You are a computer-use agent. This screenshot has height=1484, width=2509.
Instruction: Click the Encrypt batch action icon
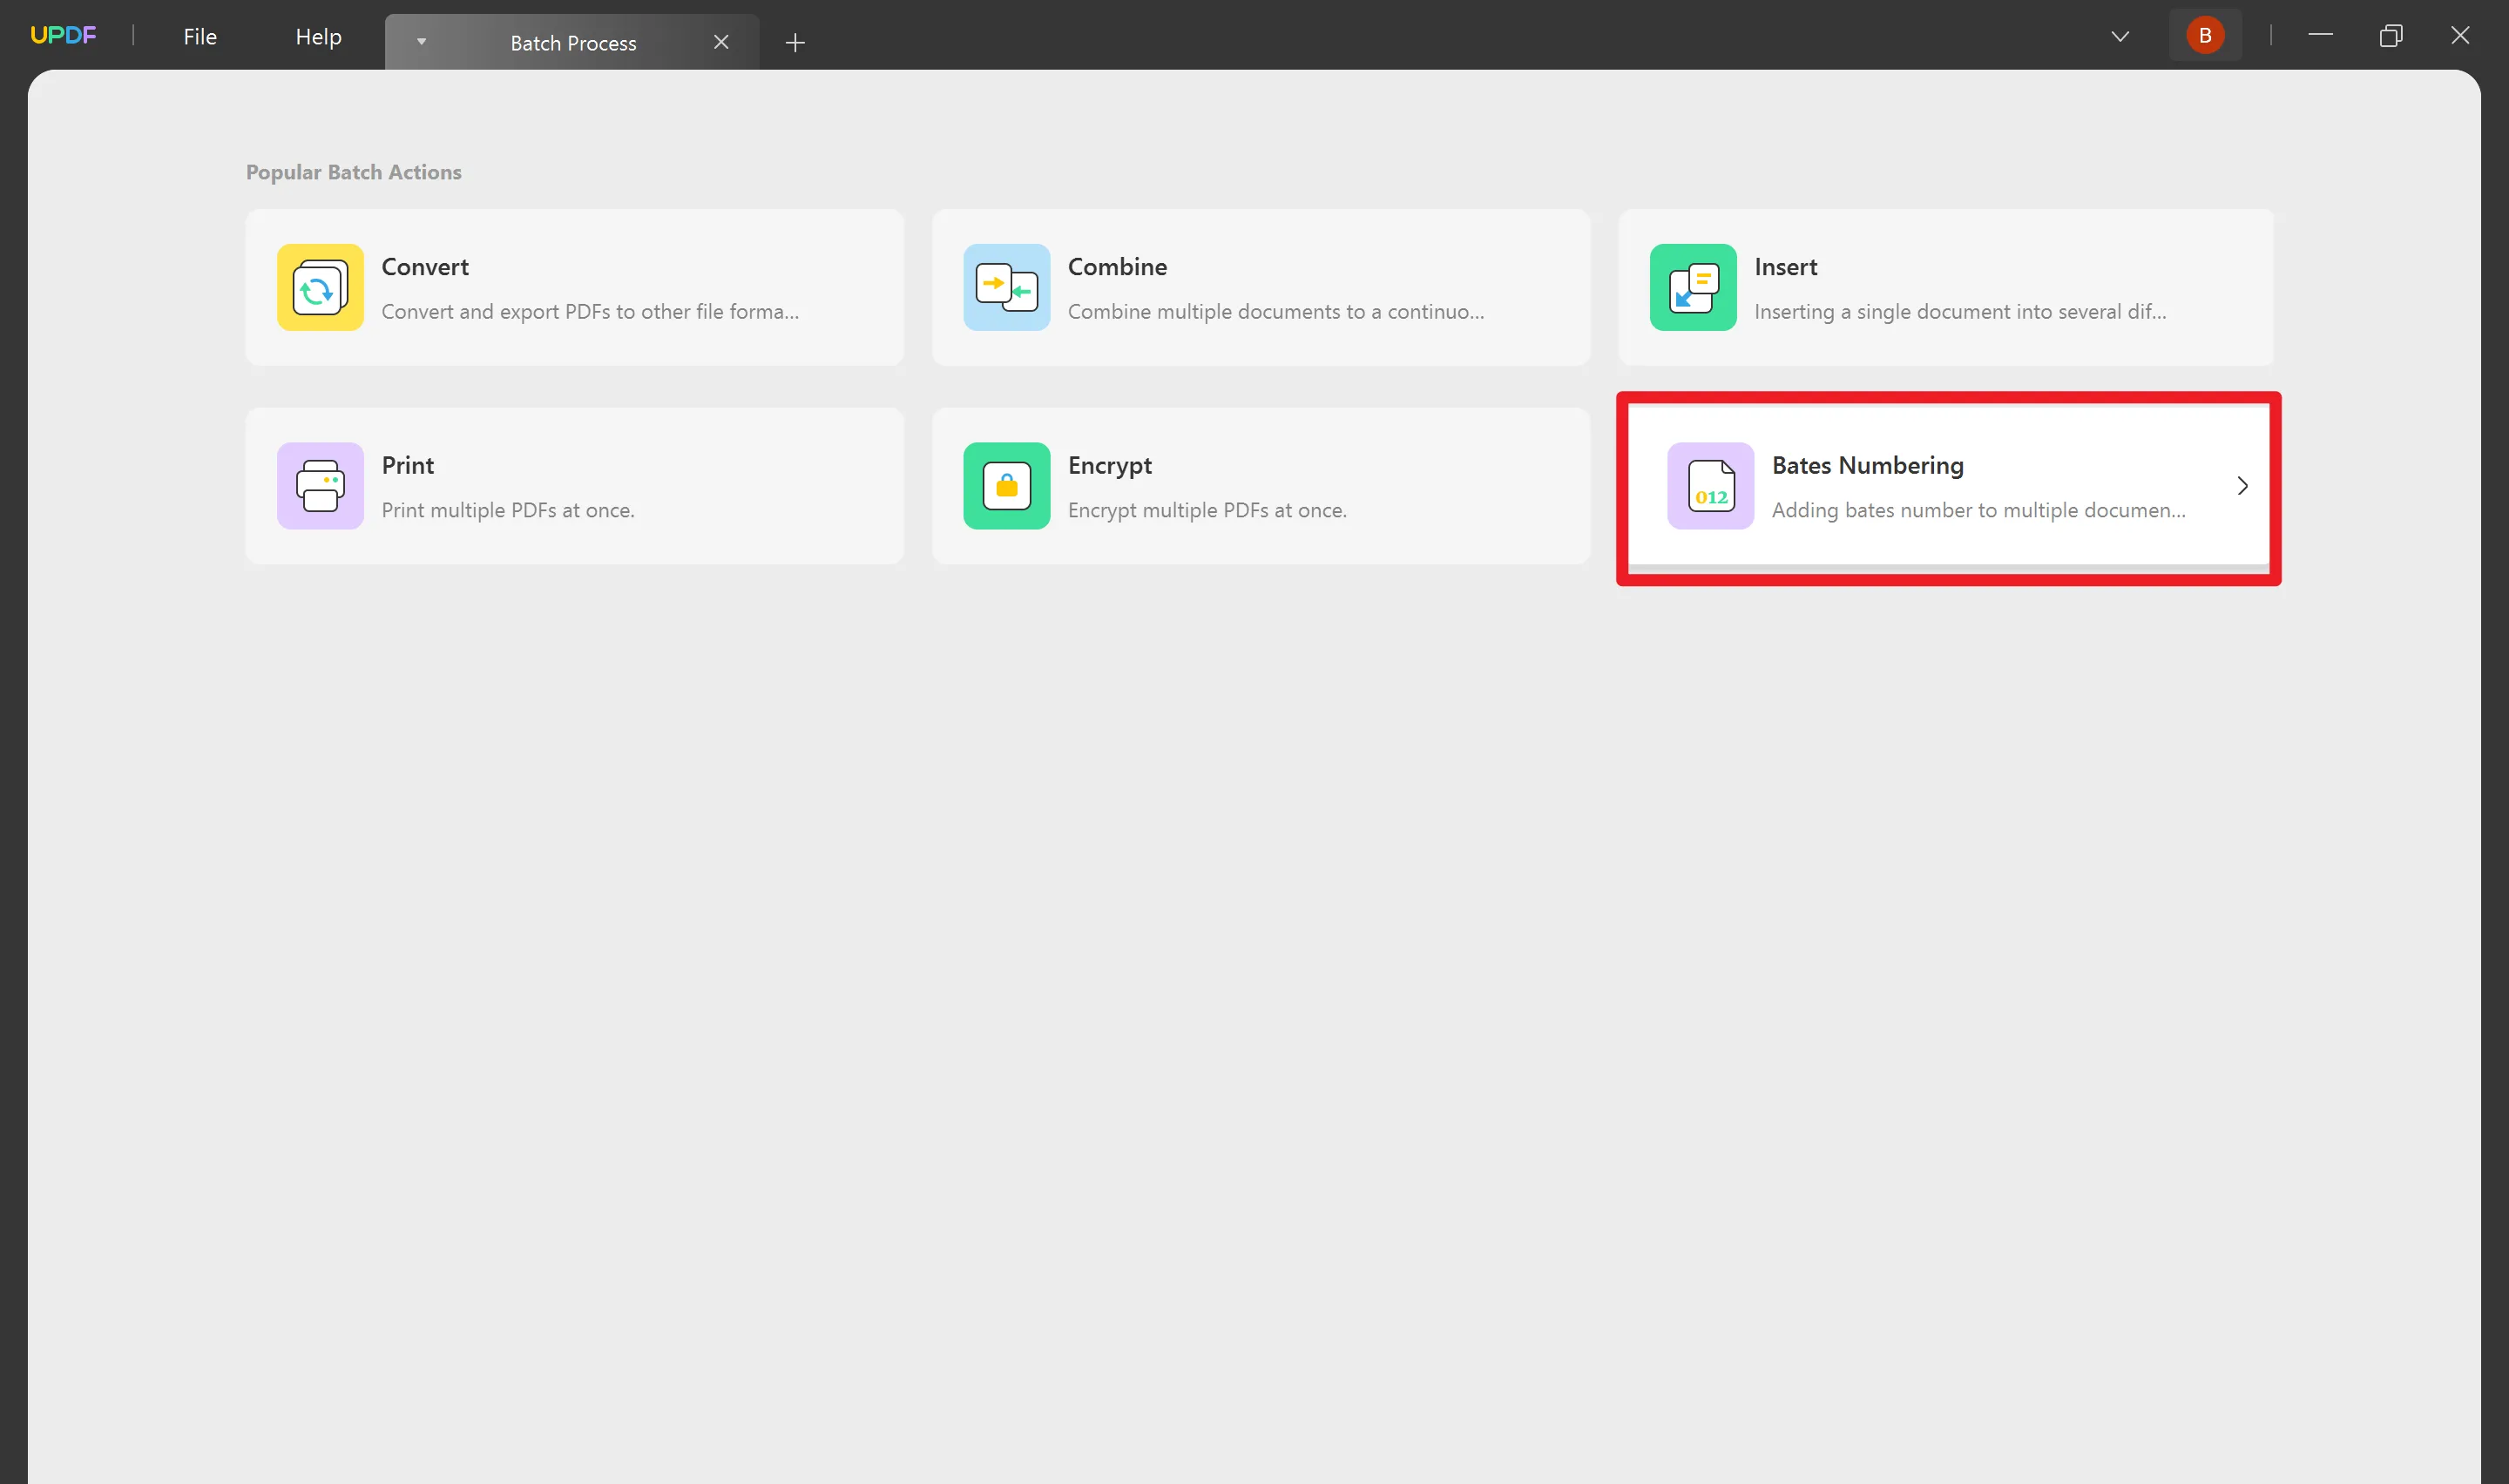1005,486
